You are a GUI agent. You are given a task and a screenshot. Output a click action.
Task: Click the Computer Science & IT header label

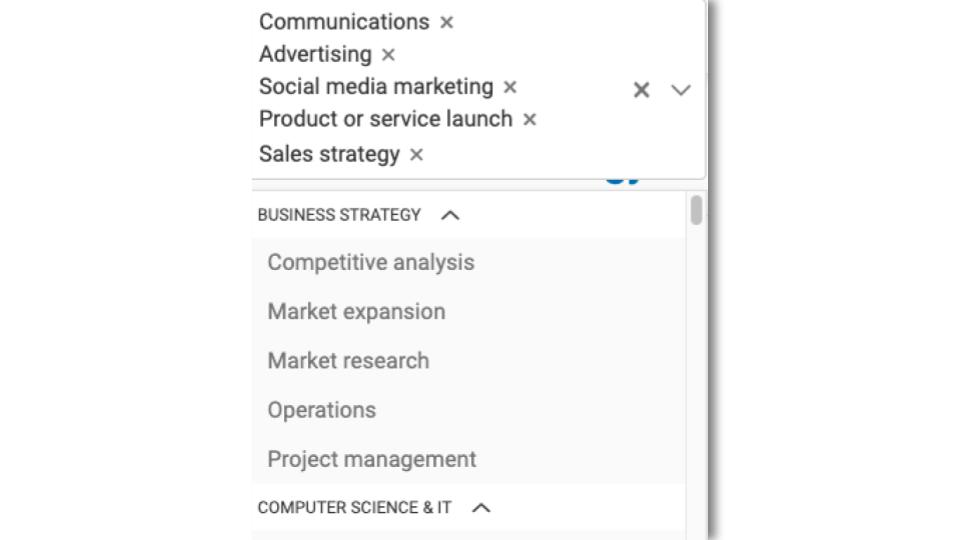tap(354, 508)
